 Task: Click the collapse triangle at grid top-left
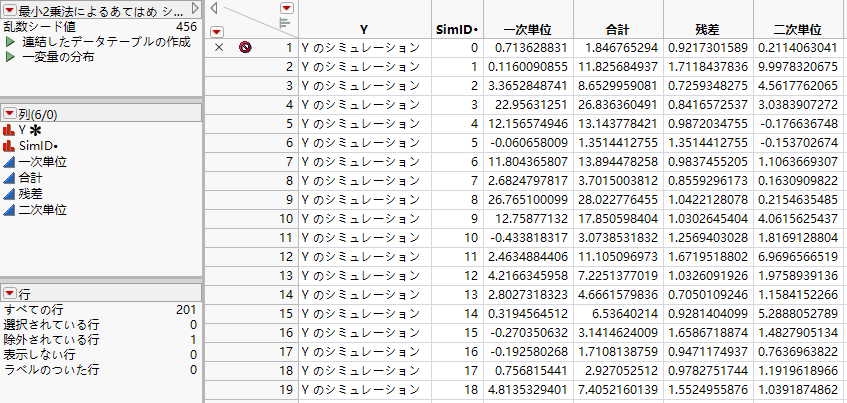tap(214, 8)
